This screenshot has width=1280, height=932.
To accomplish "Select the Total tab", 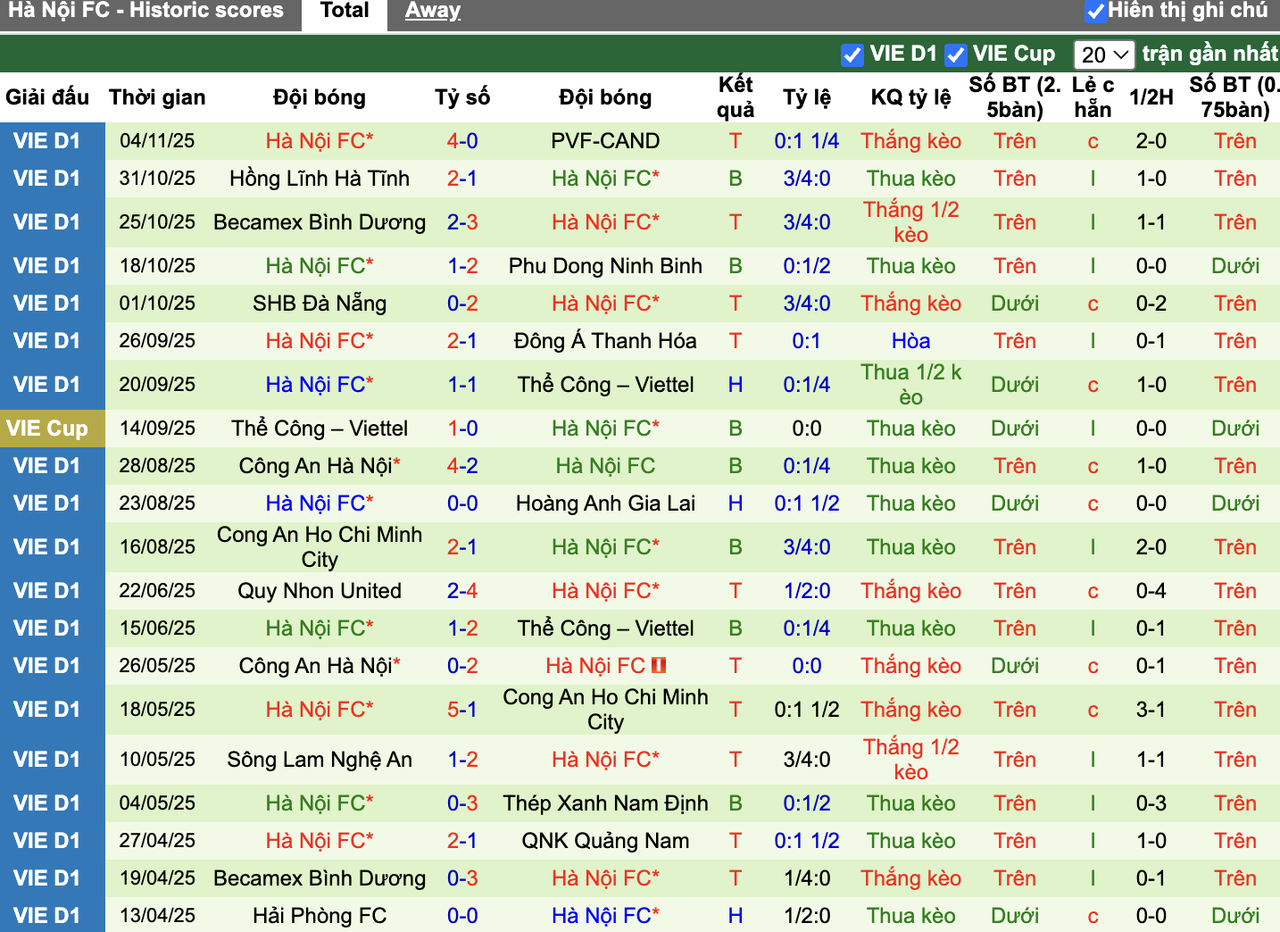I will 344,11.
